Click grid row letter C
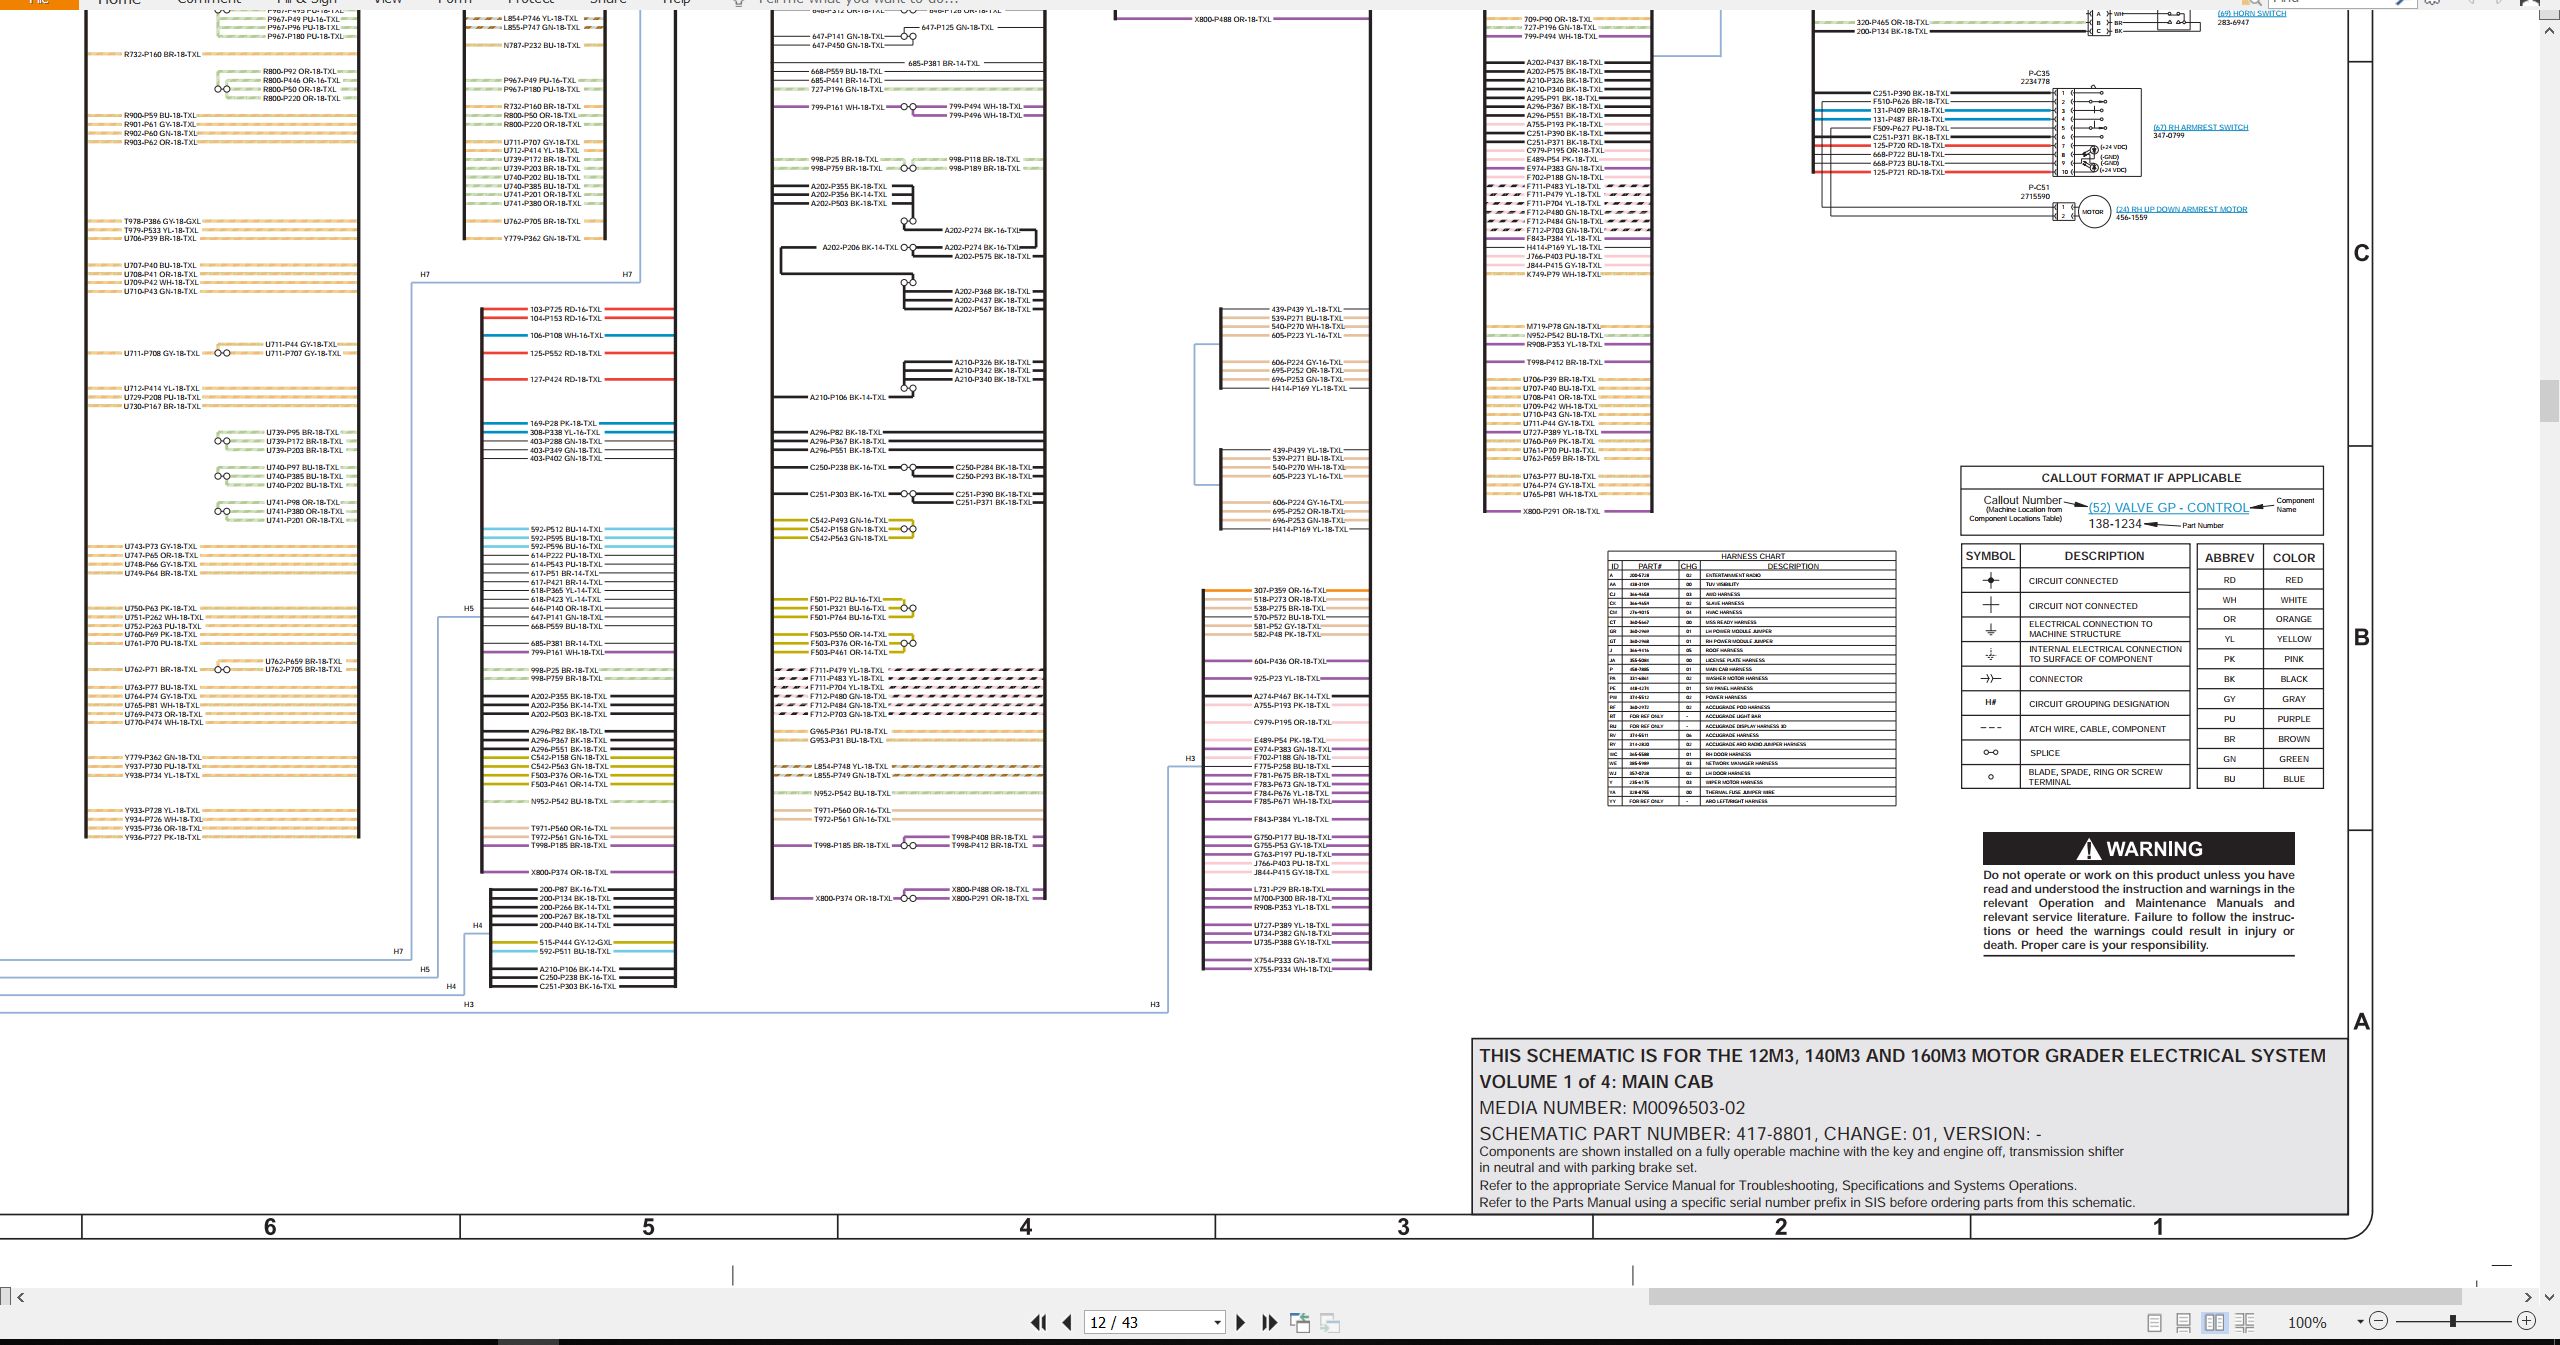This screenshot has height=1345, width=2560. [2361, 253]
